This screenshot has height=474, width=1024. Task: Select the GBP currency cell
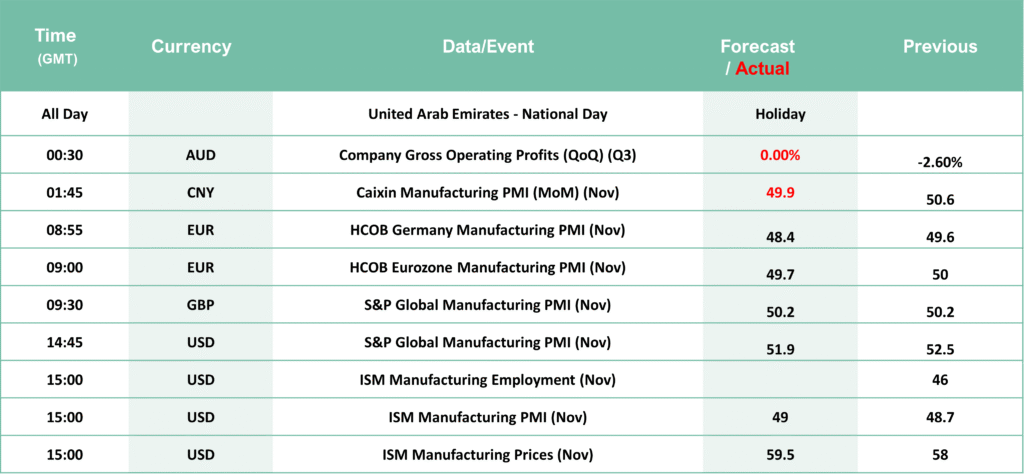tap(200, 305)
